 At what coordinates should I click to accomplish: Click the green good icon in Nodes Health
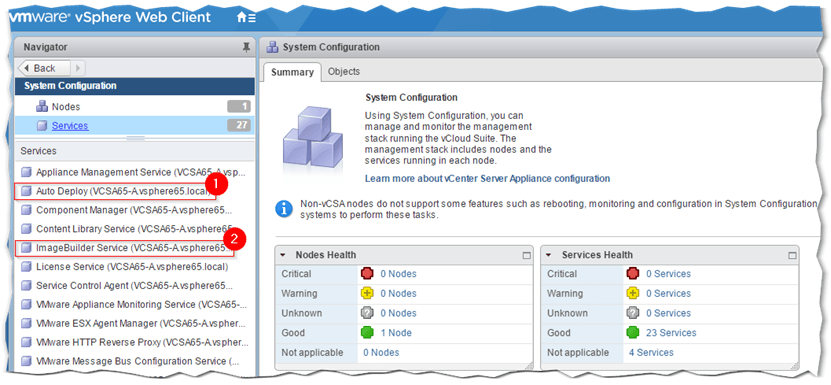point(367,333)
